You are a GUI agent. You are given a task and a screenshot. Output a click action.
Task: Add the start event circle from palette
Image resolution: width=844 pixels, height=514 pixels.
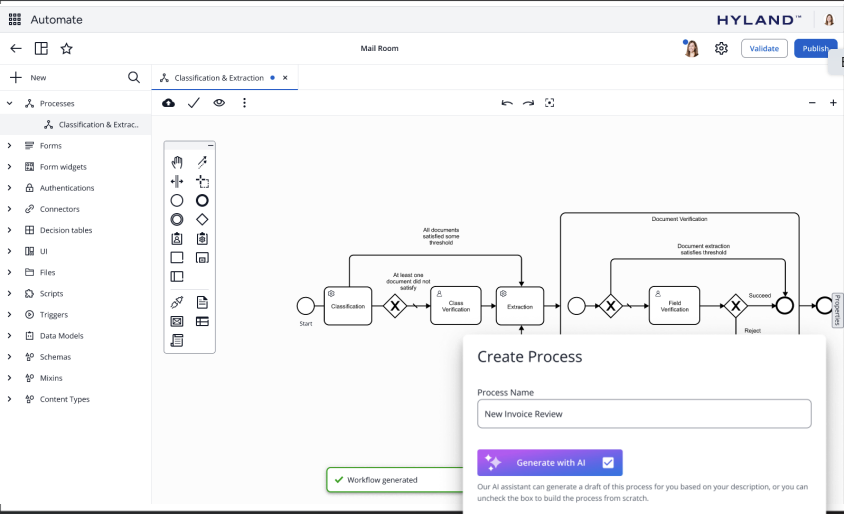click(177, 201)
